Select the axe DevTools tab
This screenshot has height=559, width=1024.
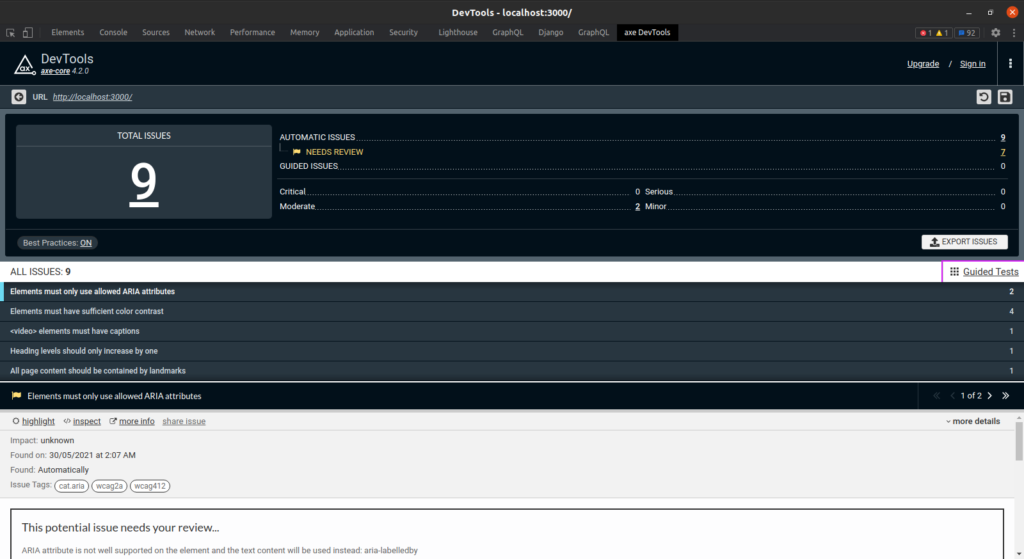pos(647,33)
